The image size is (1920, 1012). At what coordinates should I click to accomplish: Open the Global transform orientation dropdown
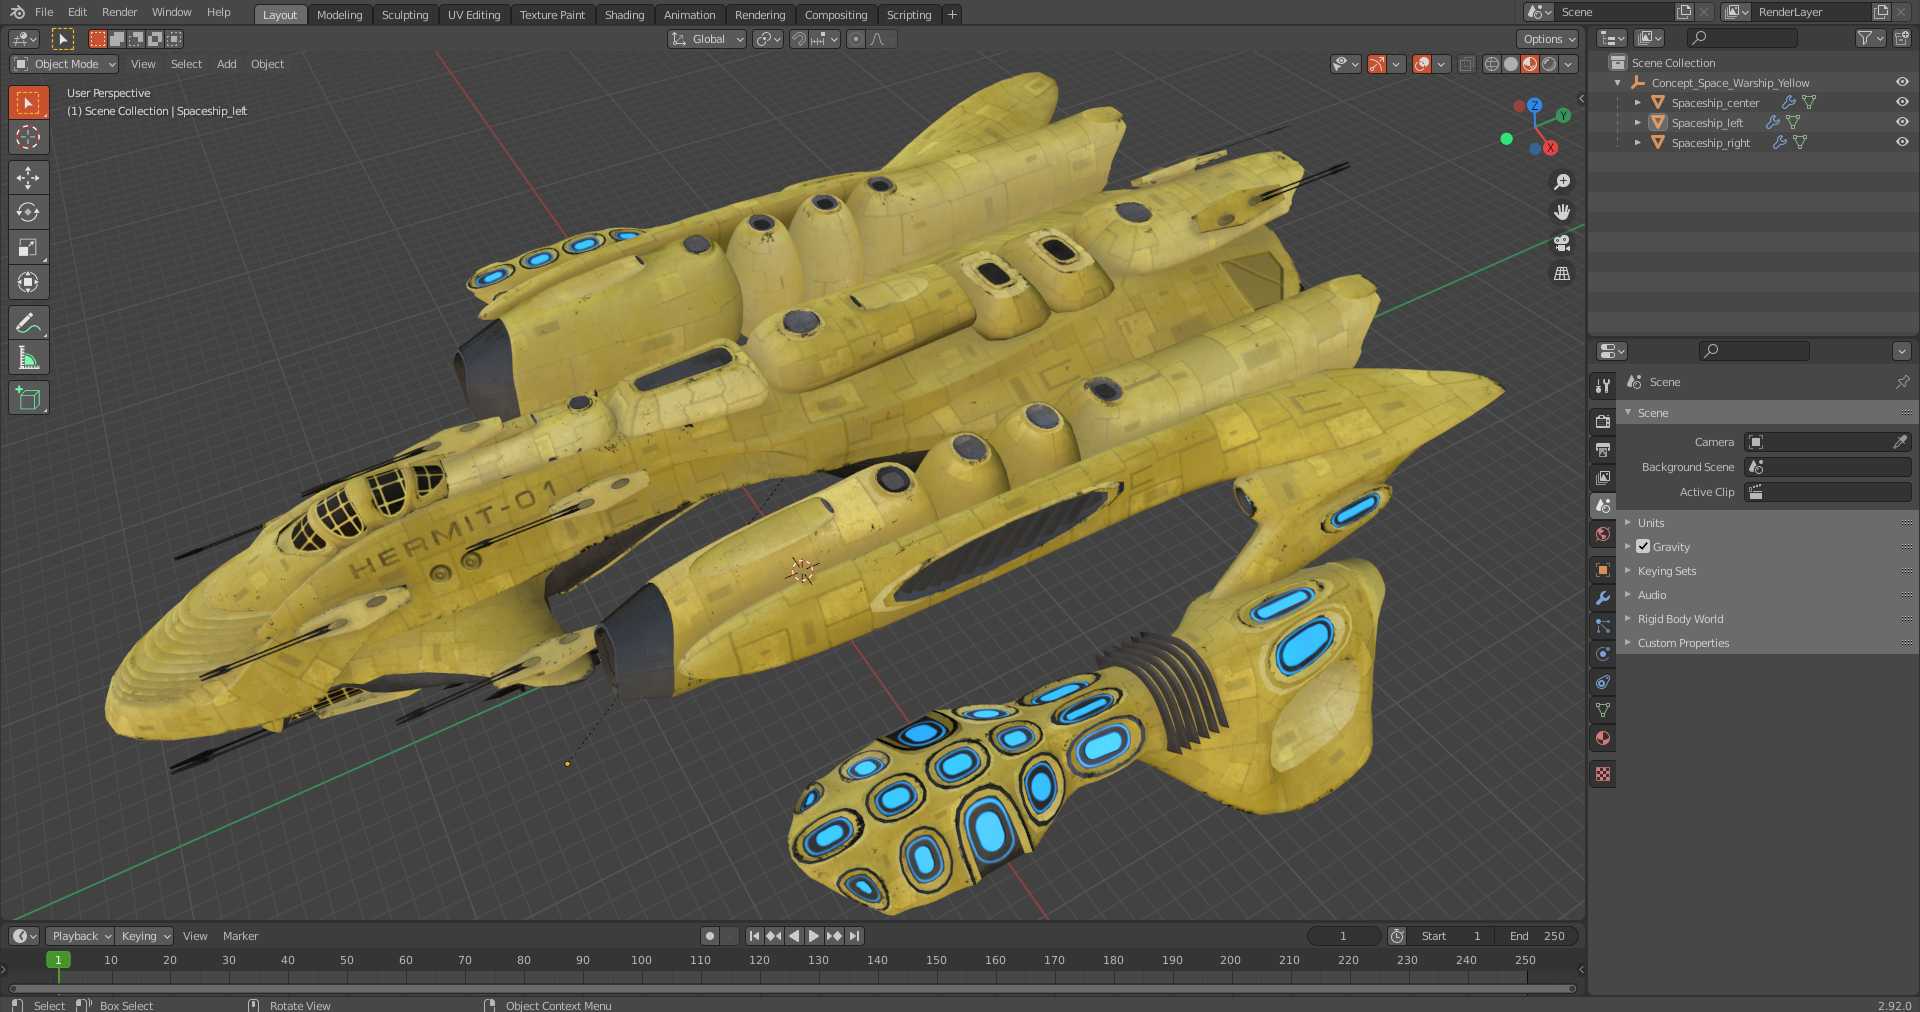[707, 39]
